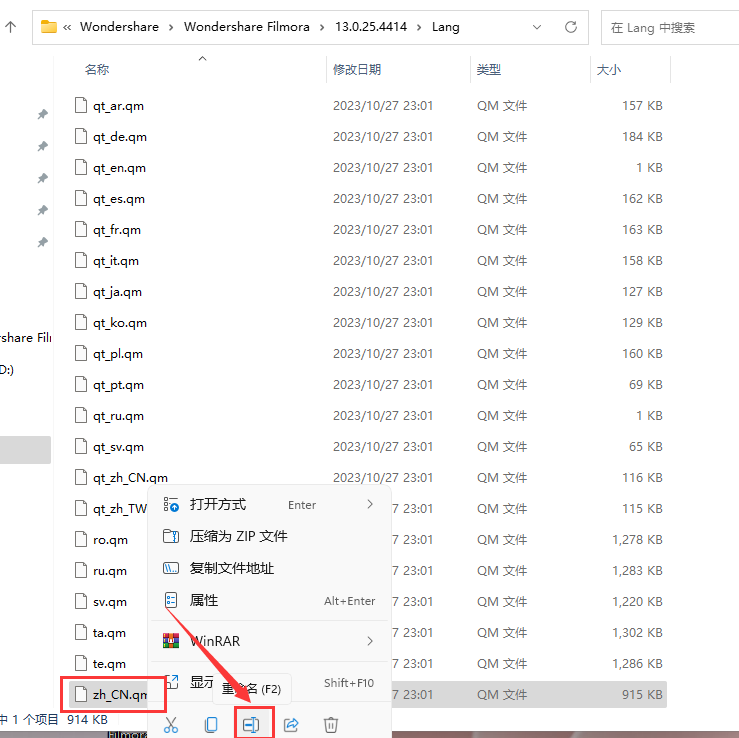
Task: Click chevron after 13.0.25.4414 breadcrumb
Action: pos(419,27)
